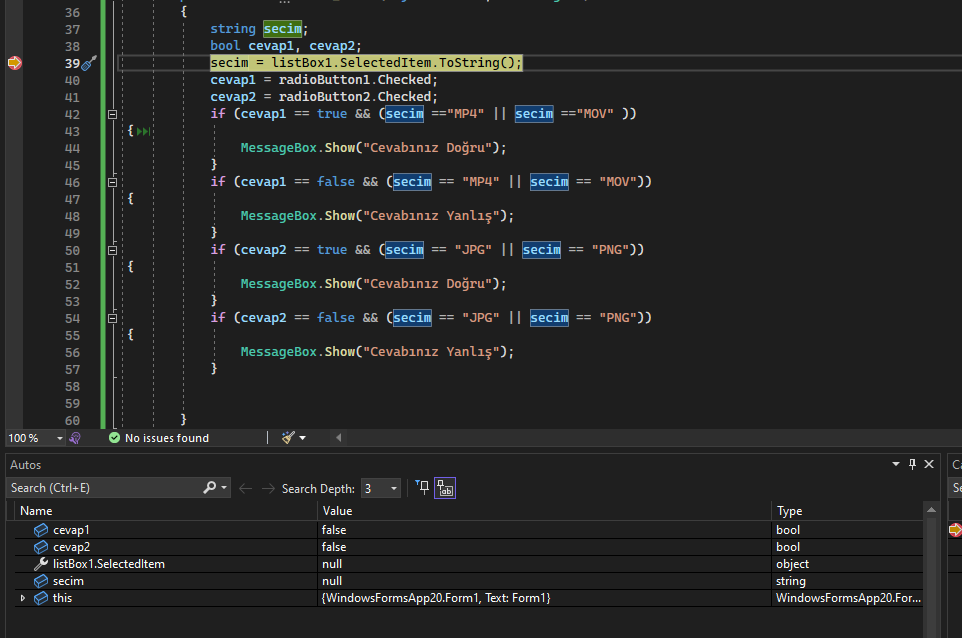This screenshot has width=962, height=638.
Task: Click the Autos Search (Ctrl+E) field
Action: (103, 488)
